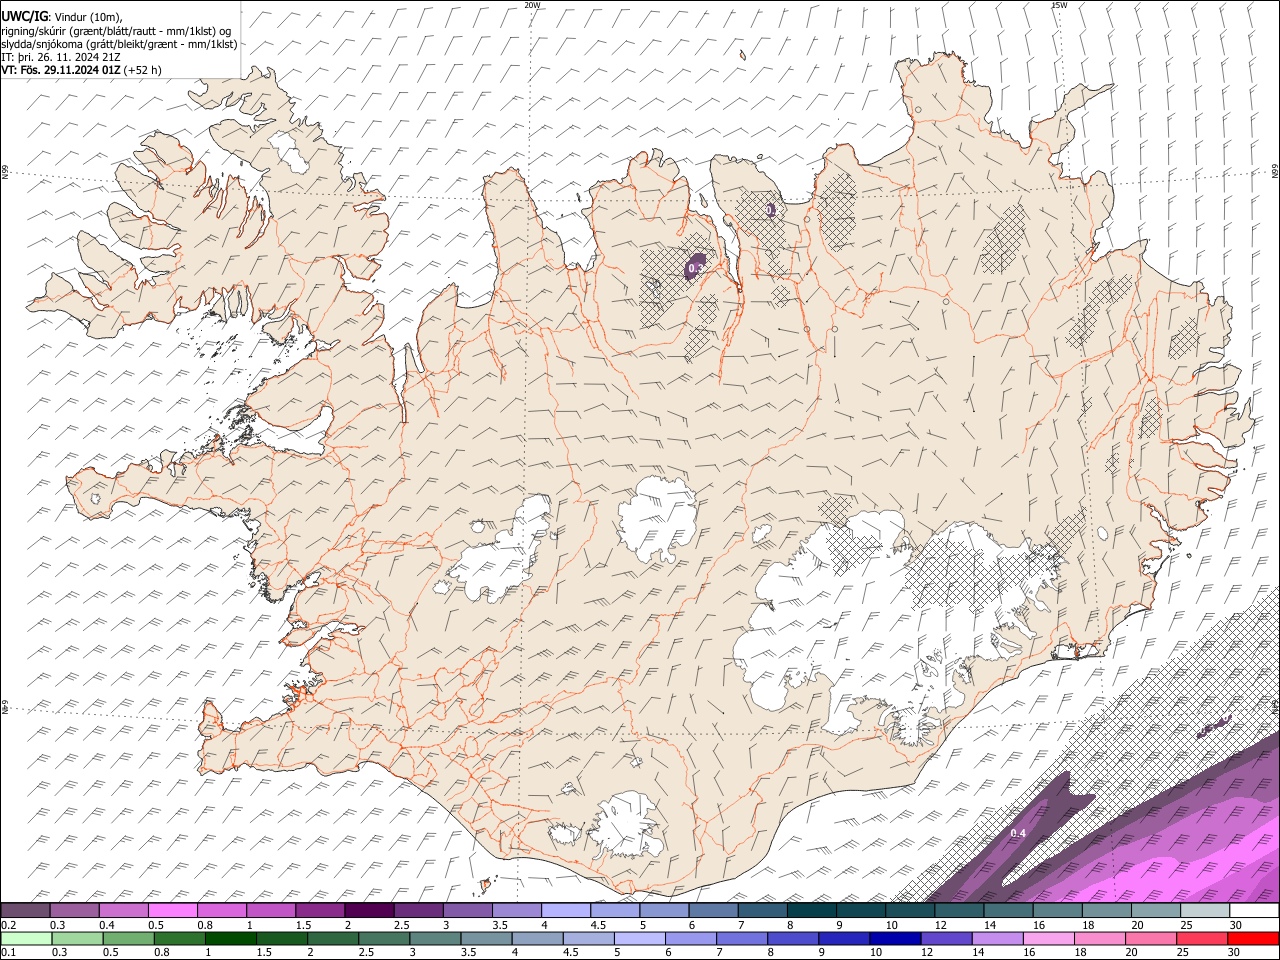Pick upper legend swatch starting at 1.5

[320, 911]
